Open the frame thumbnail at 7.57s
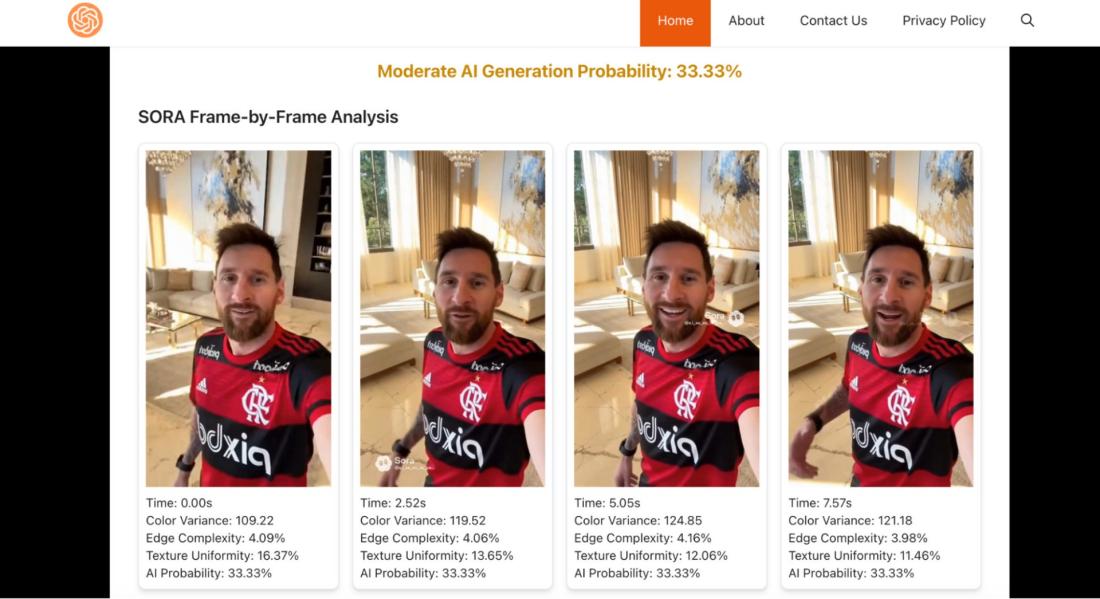The height and width of the screenshot is (599, 1100). 880,318
